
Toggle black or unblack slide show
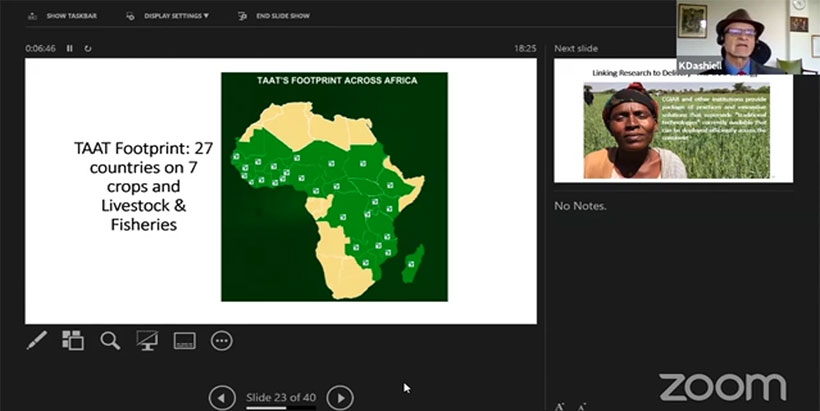147,341
